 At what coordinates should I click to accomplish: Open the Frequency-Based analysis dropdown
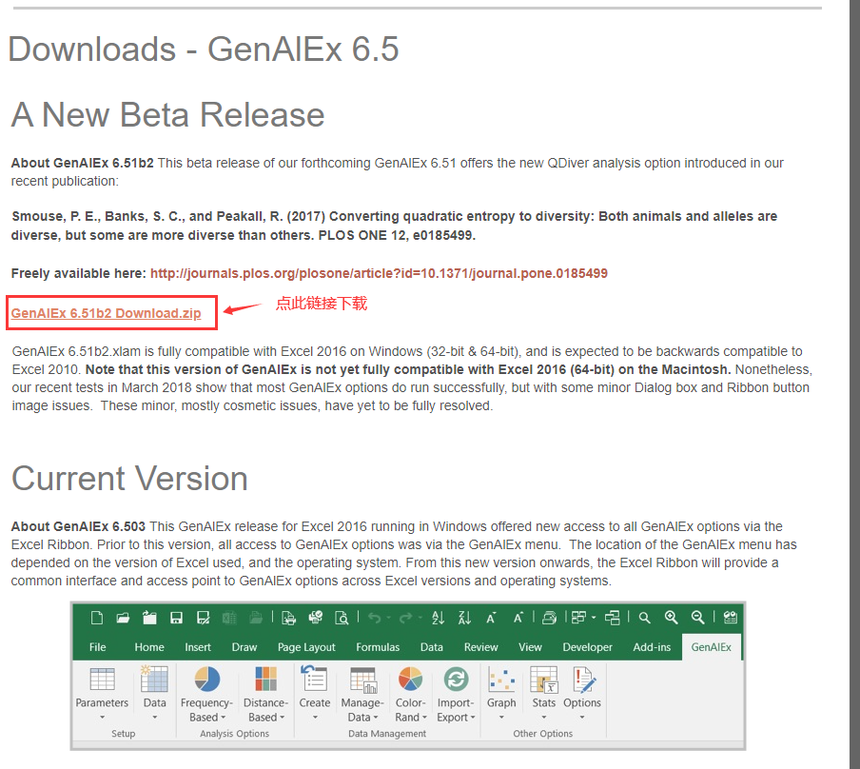click(207, 694)
